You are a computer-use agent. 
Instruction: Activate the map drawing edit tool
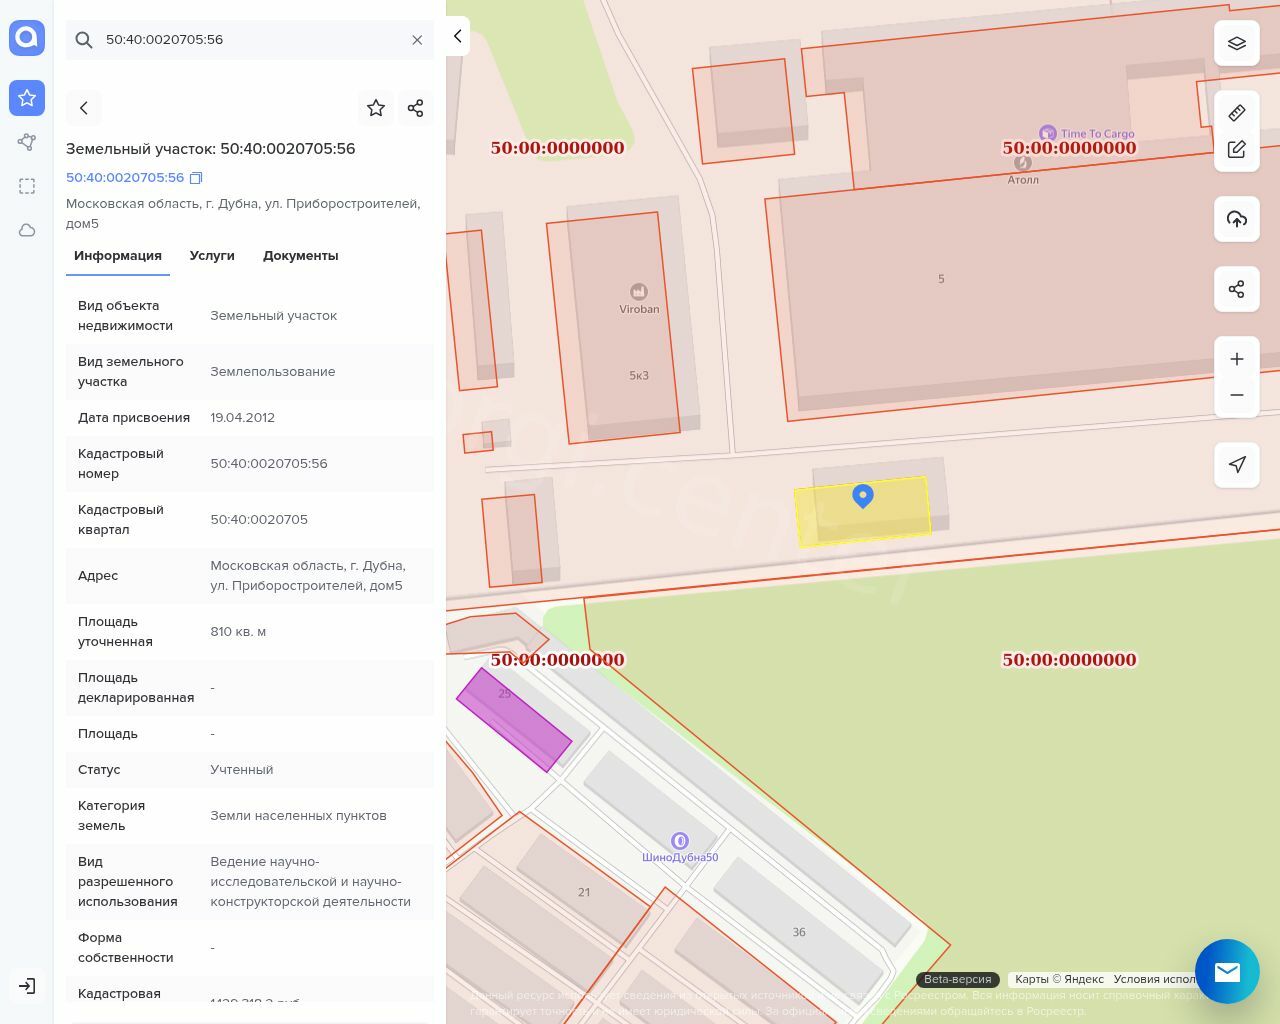pyautogui.click(x=1236, y=149)
